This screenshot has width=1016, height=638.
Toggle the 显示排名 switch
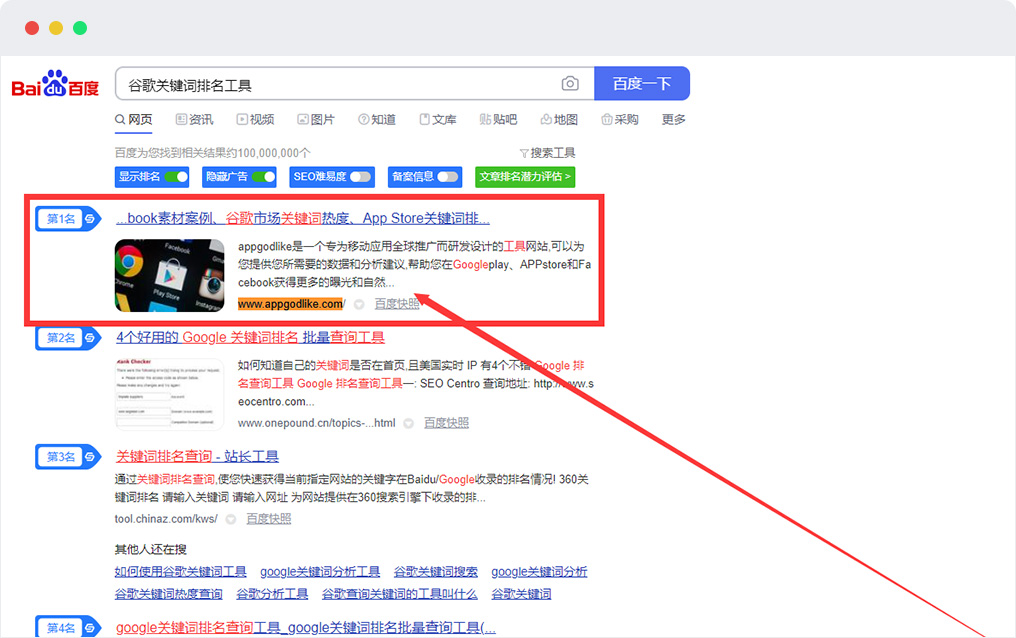coord(176,176)
